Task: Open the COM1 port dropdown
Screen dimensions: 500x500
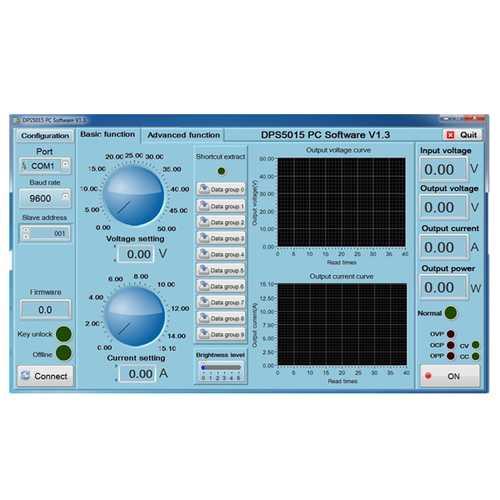Action: [x=66, y=164]
